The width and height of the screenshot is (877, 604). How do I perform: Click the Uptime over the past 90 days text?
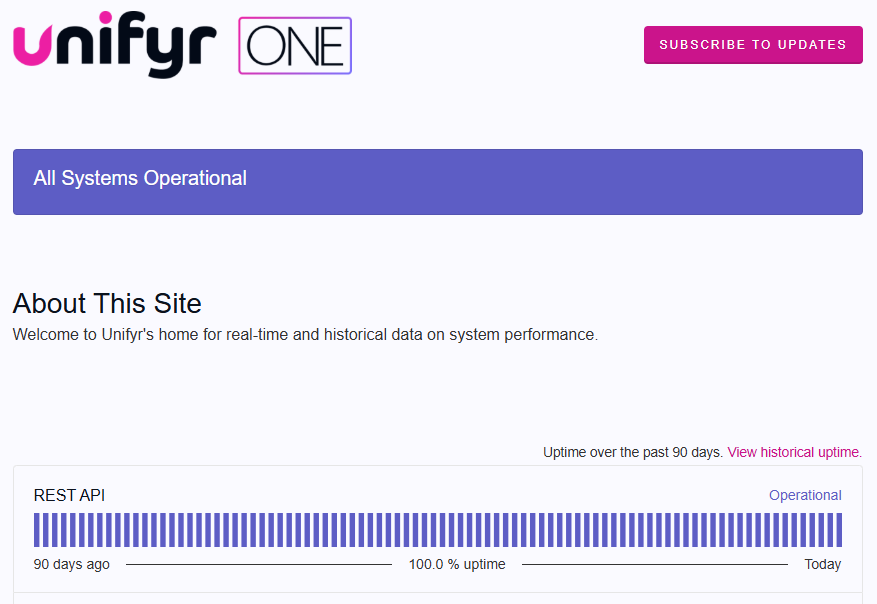[x=633, y=452]
